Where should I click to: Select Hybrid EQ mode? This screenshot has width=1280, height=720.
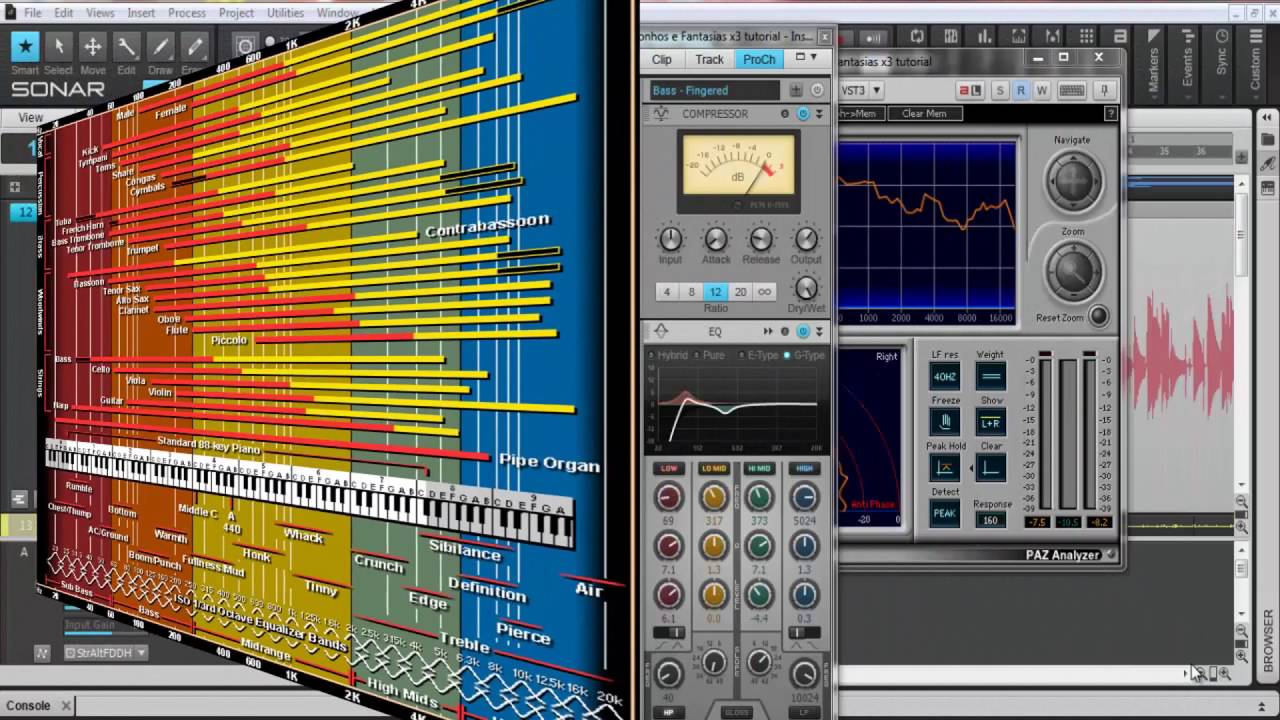[x=667, y=355]
